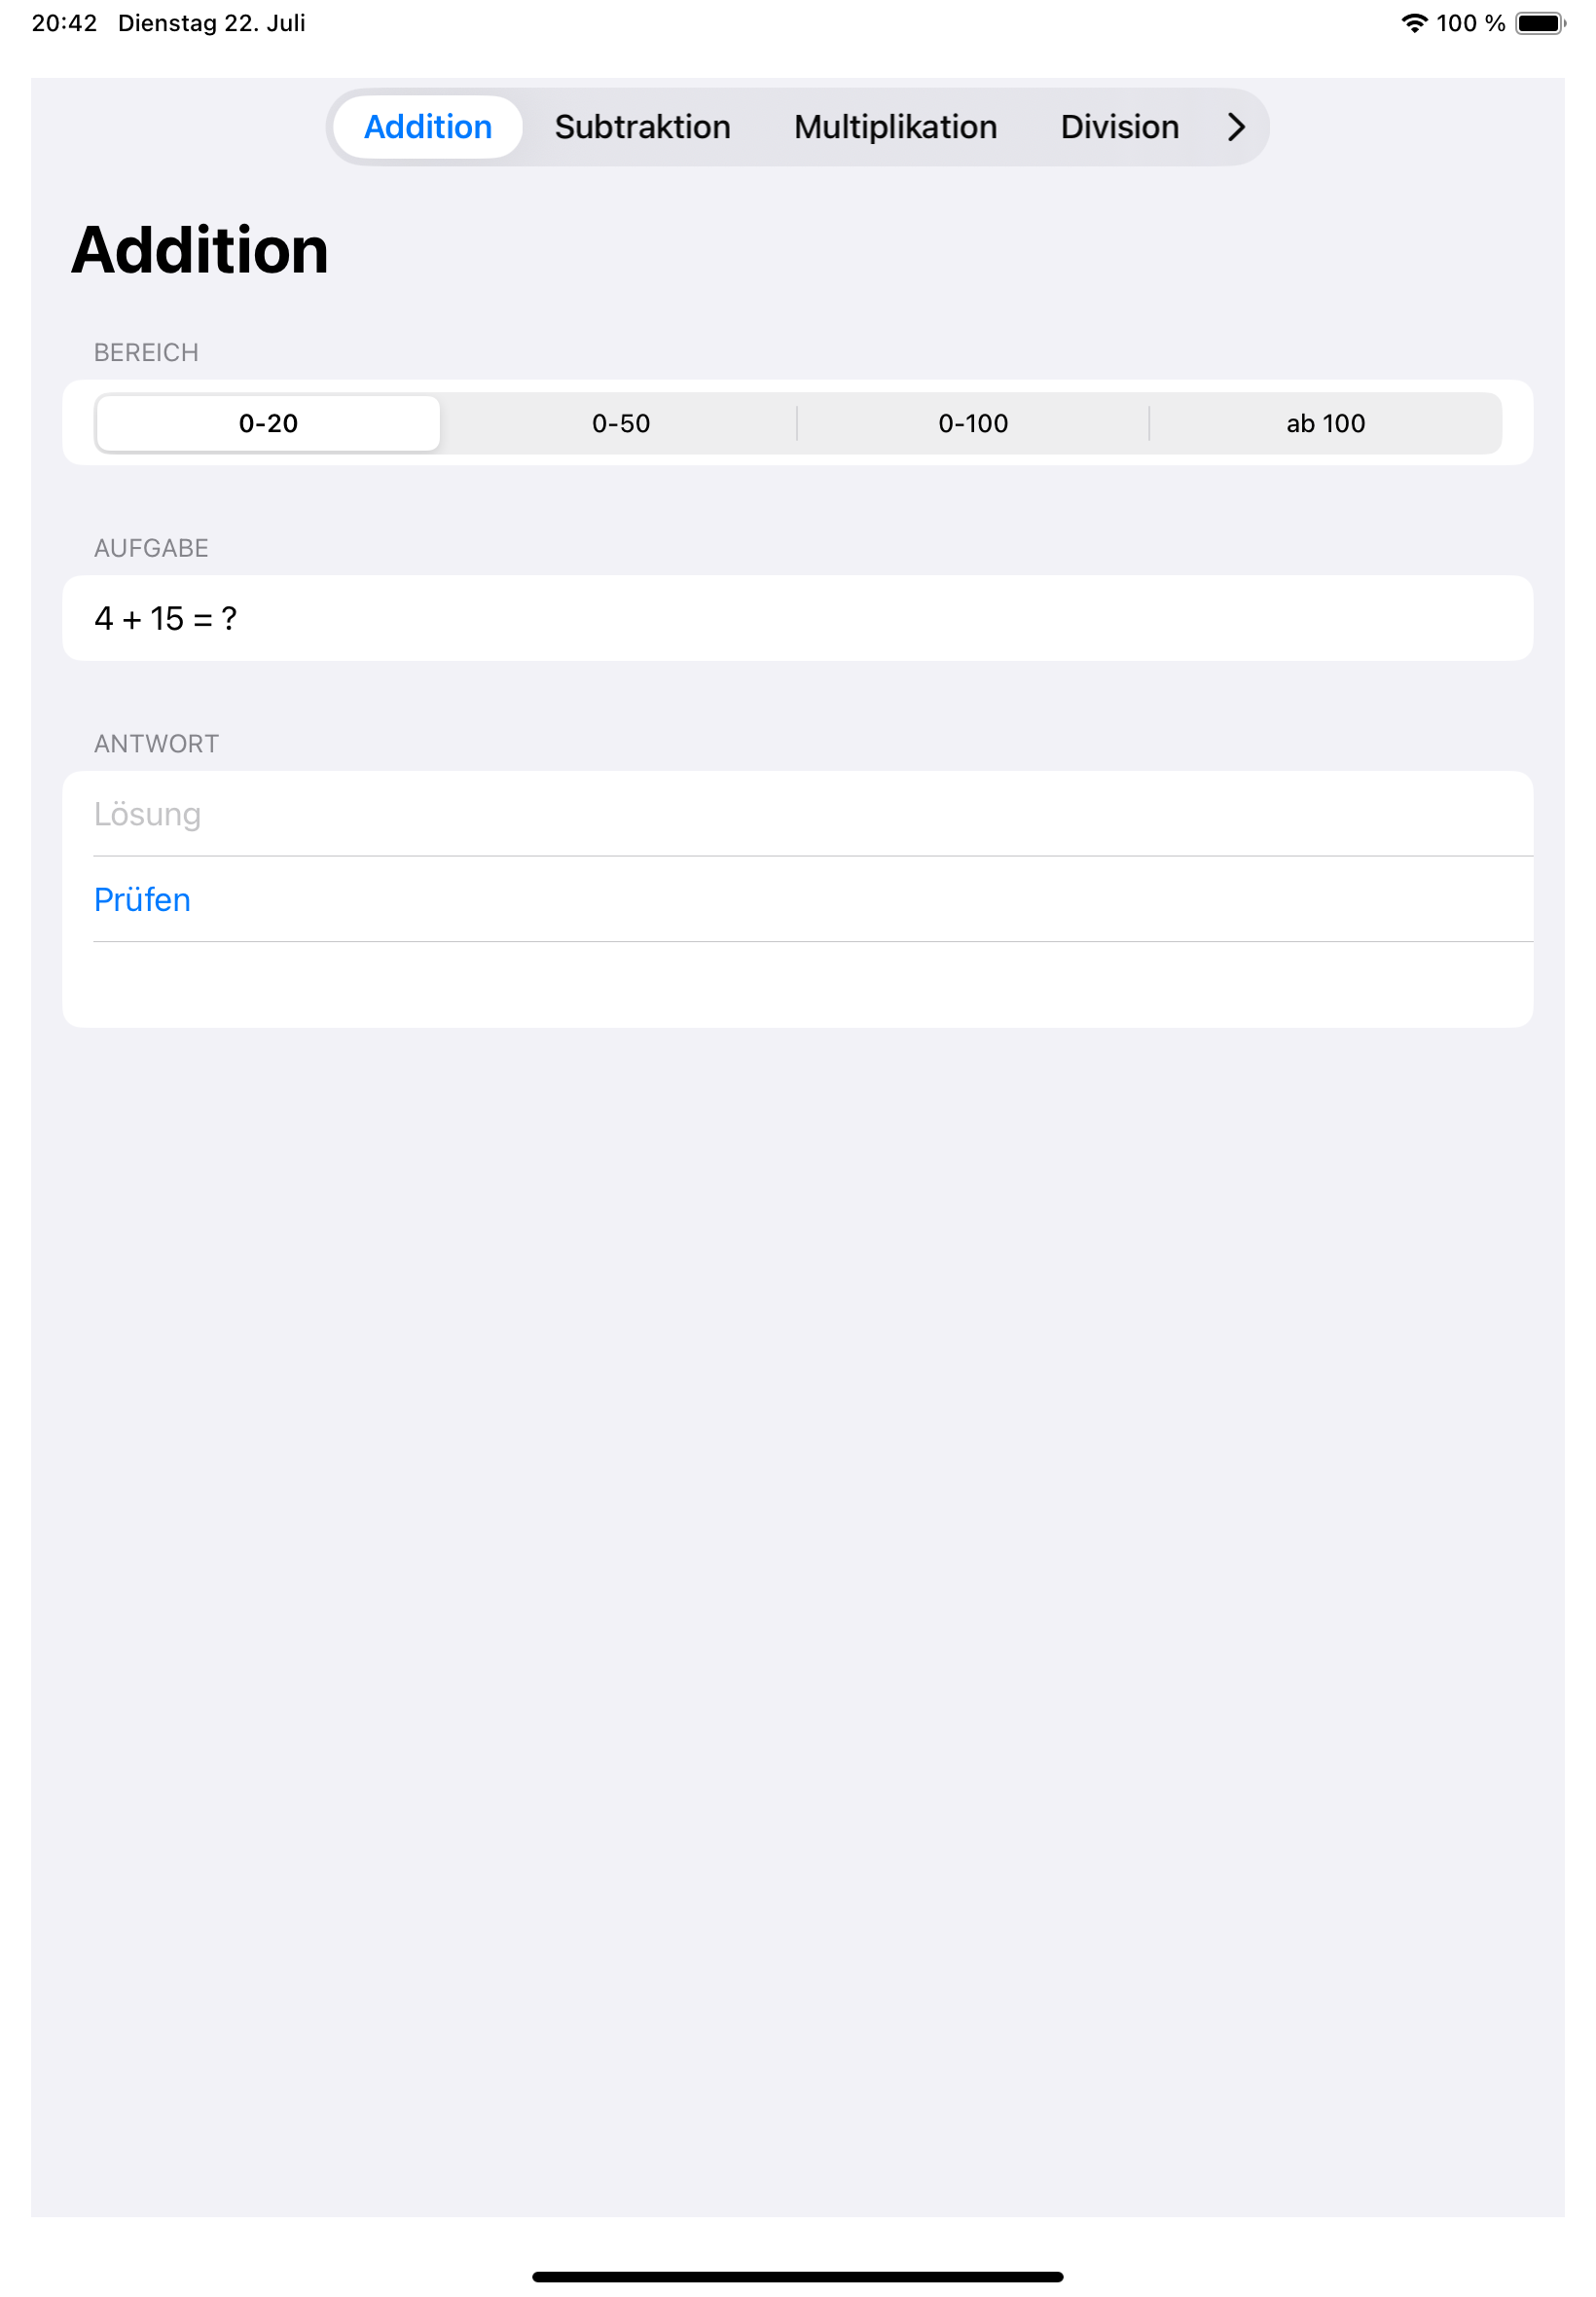The image size is (1596, 2297).
Task: Tap the clock time in the status bar
Action: click(65, 23)
